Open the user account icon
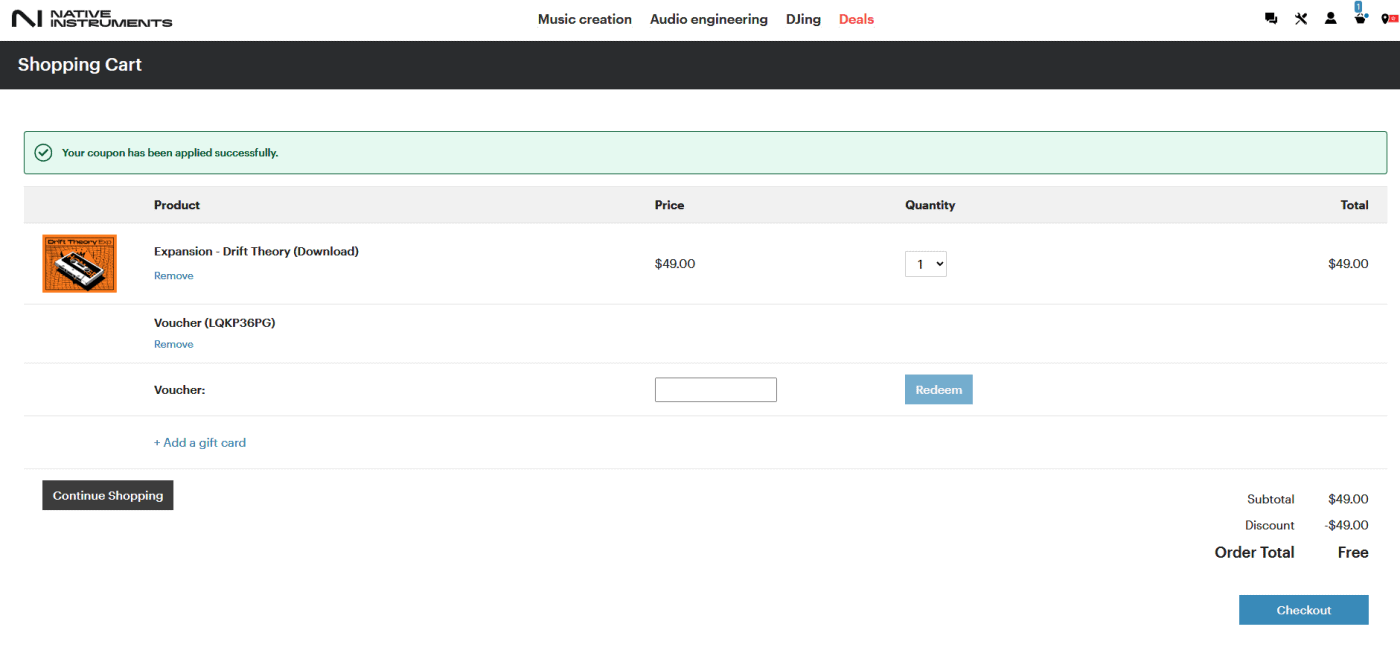 (x=1331, y=19)
